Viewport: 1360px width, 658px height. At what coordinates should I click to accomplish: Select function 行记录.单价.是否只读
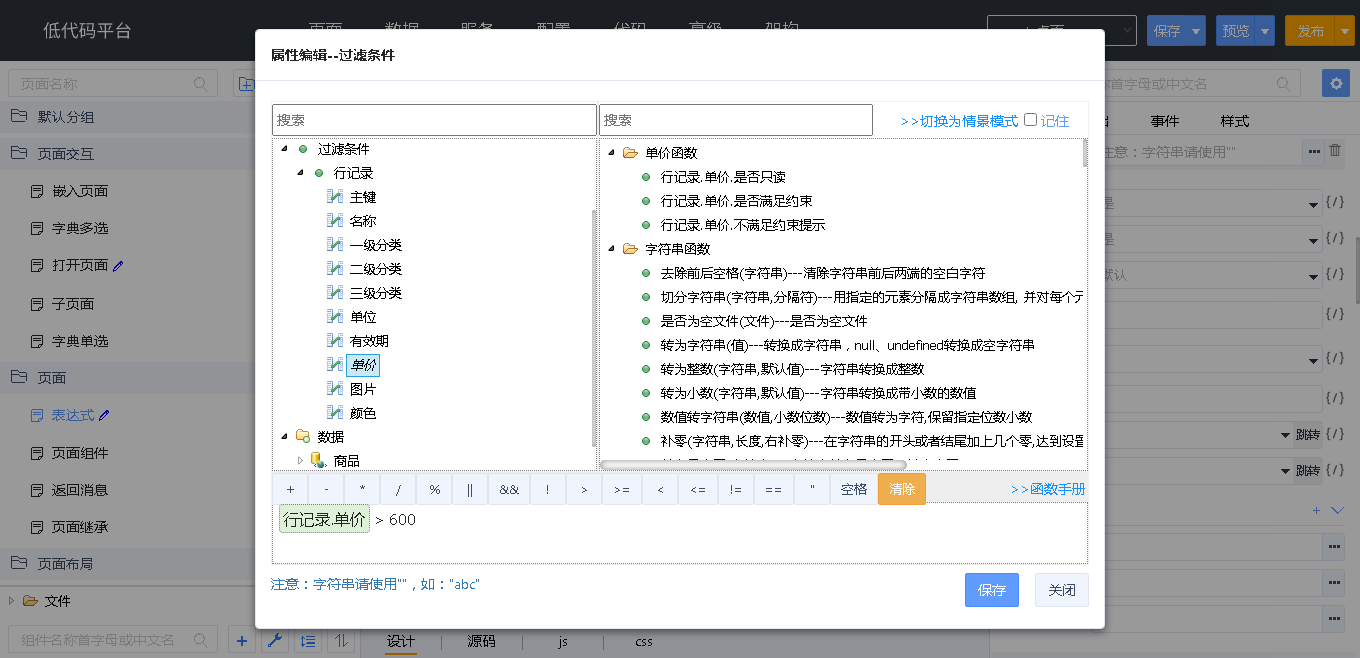pos(723,177)
